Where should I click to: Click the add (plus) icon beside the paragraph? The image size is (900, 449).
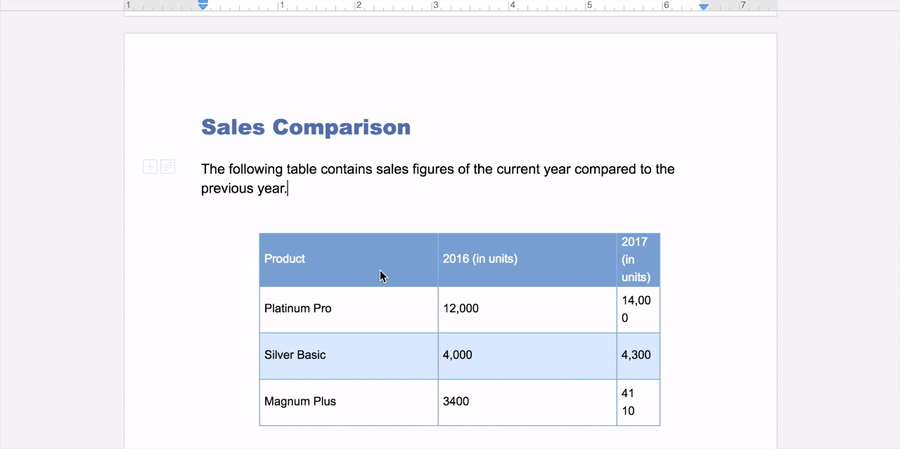[x=149, y=167]
